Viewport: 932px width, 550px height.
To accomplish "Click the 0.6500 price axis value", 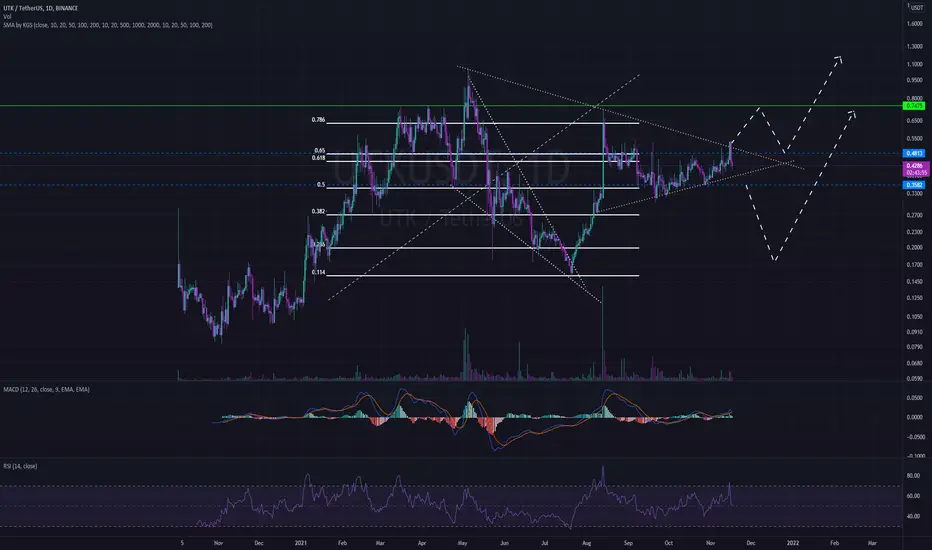I will [915, 121].
